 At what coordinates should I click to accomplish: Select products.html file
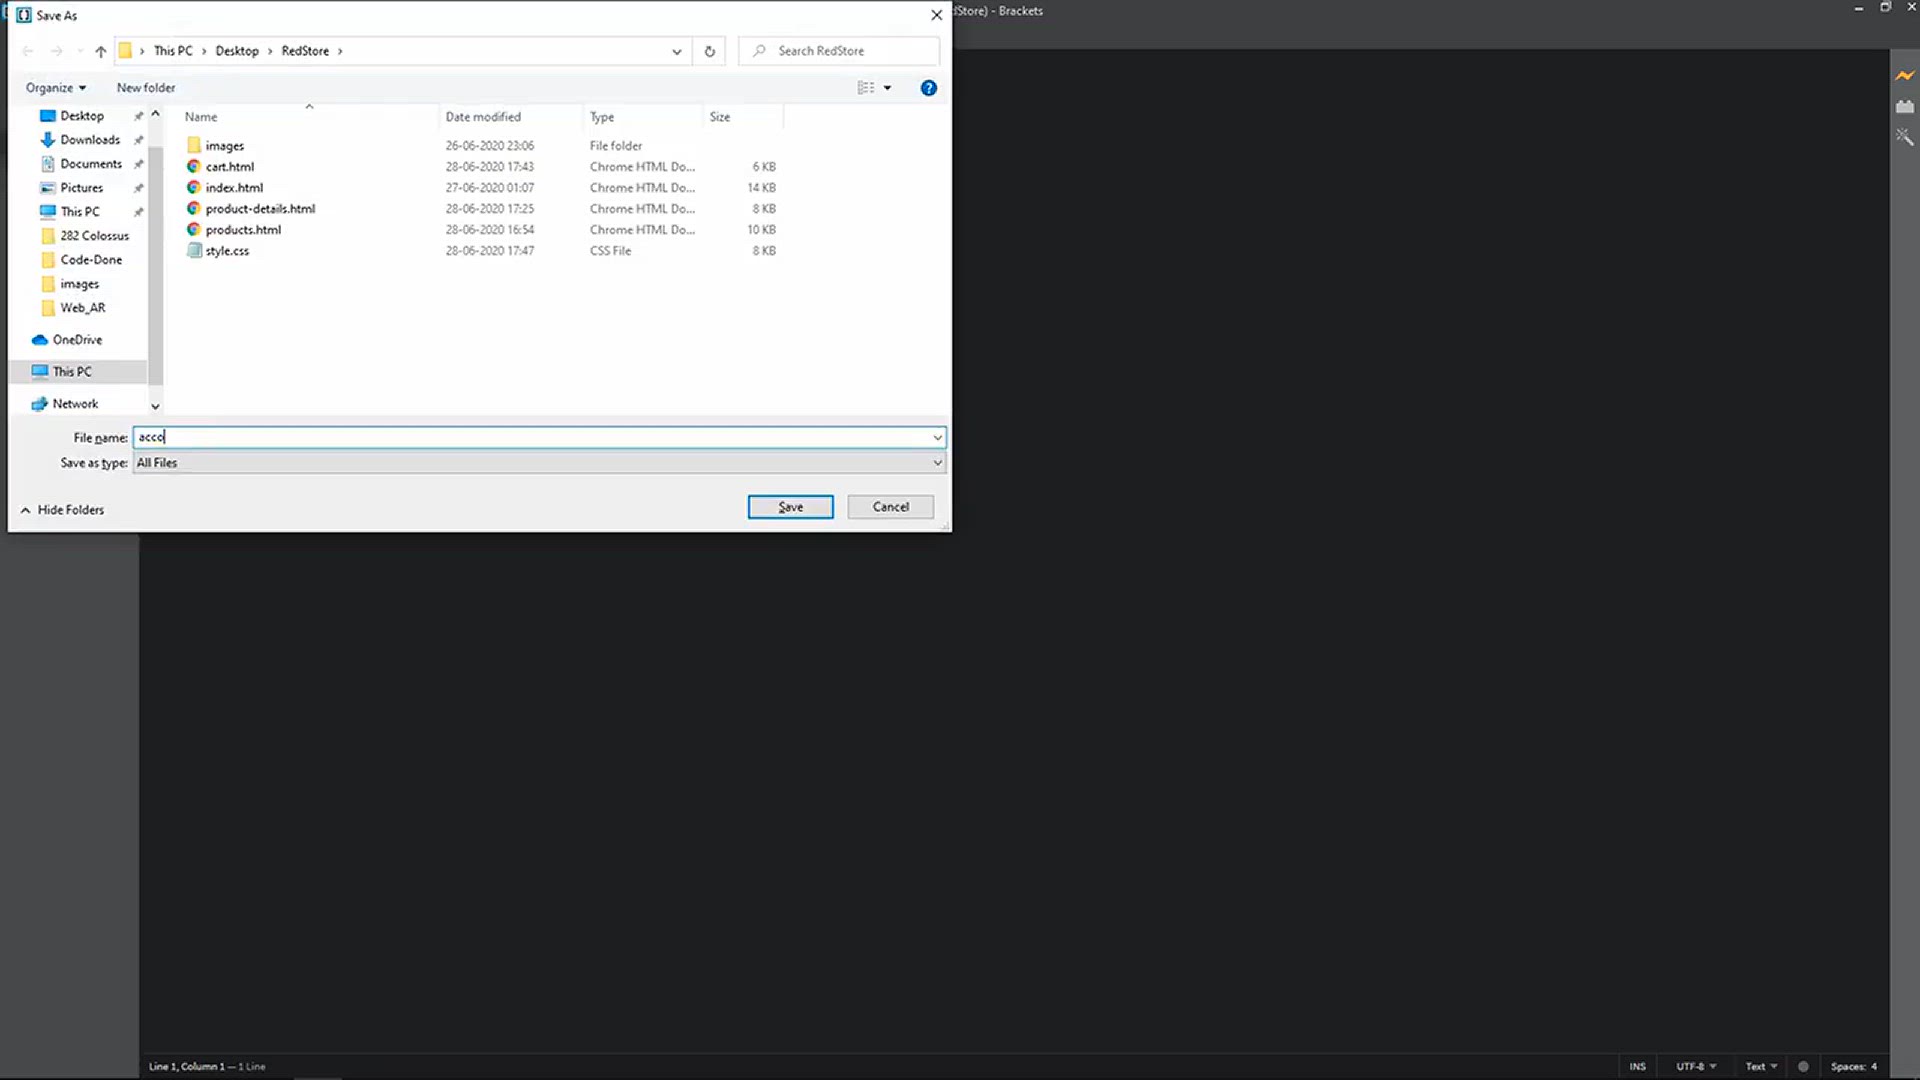tap(243, 230)
